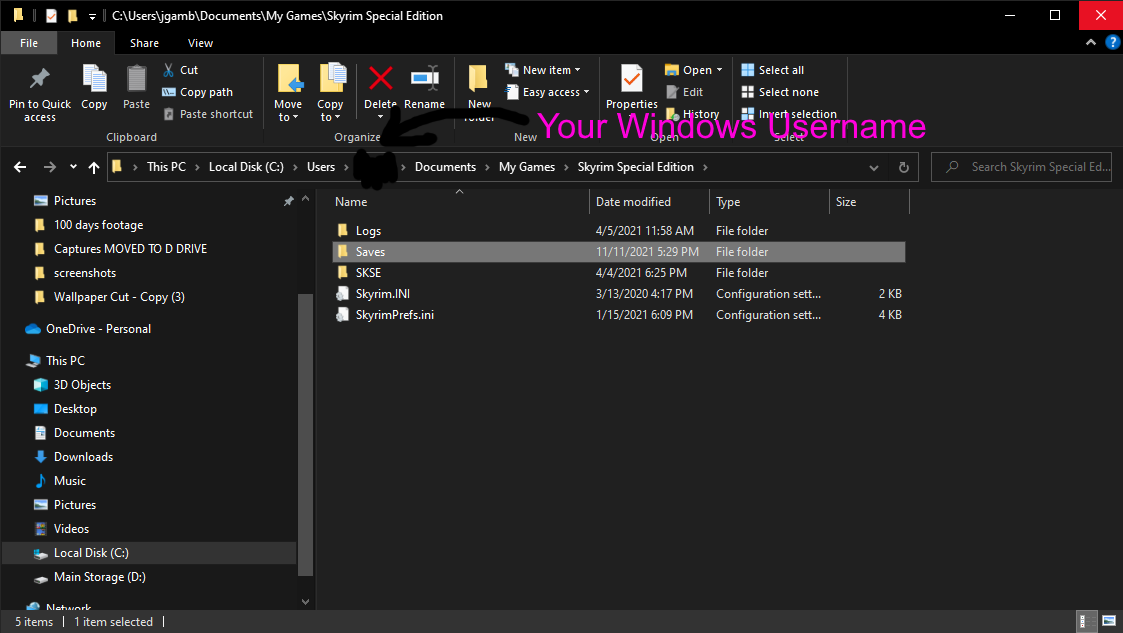Select This PC in navigation pane
1123x633 pixels.
(x=65, y=361)
